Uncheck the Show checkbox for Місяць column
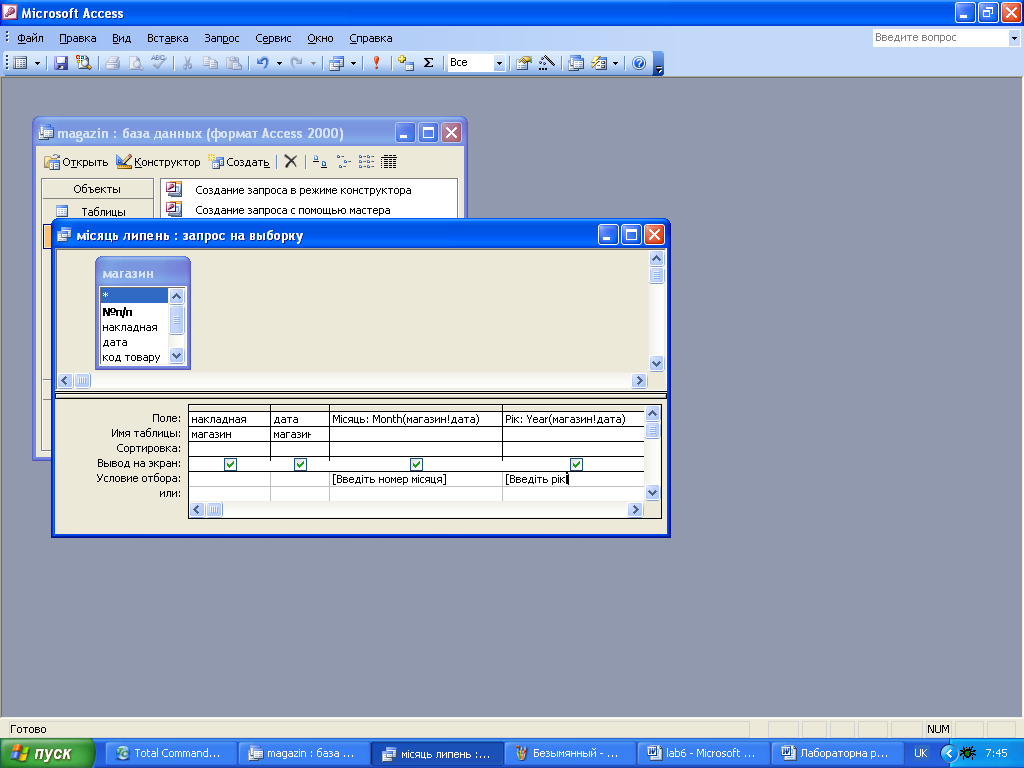The image size is (1024, 768). pos(416,464)
